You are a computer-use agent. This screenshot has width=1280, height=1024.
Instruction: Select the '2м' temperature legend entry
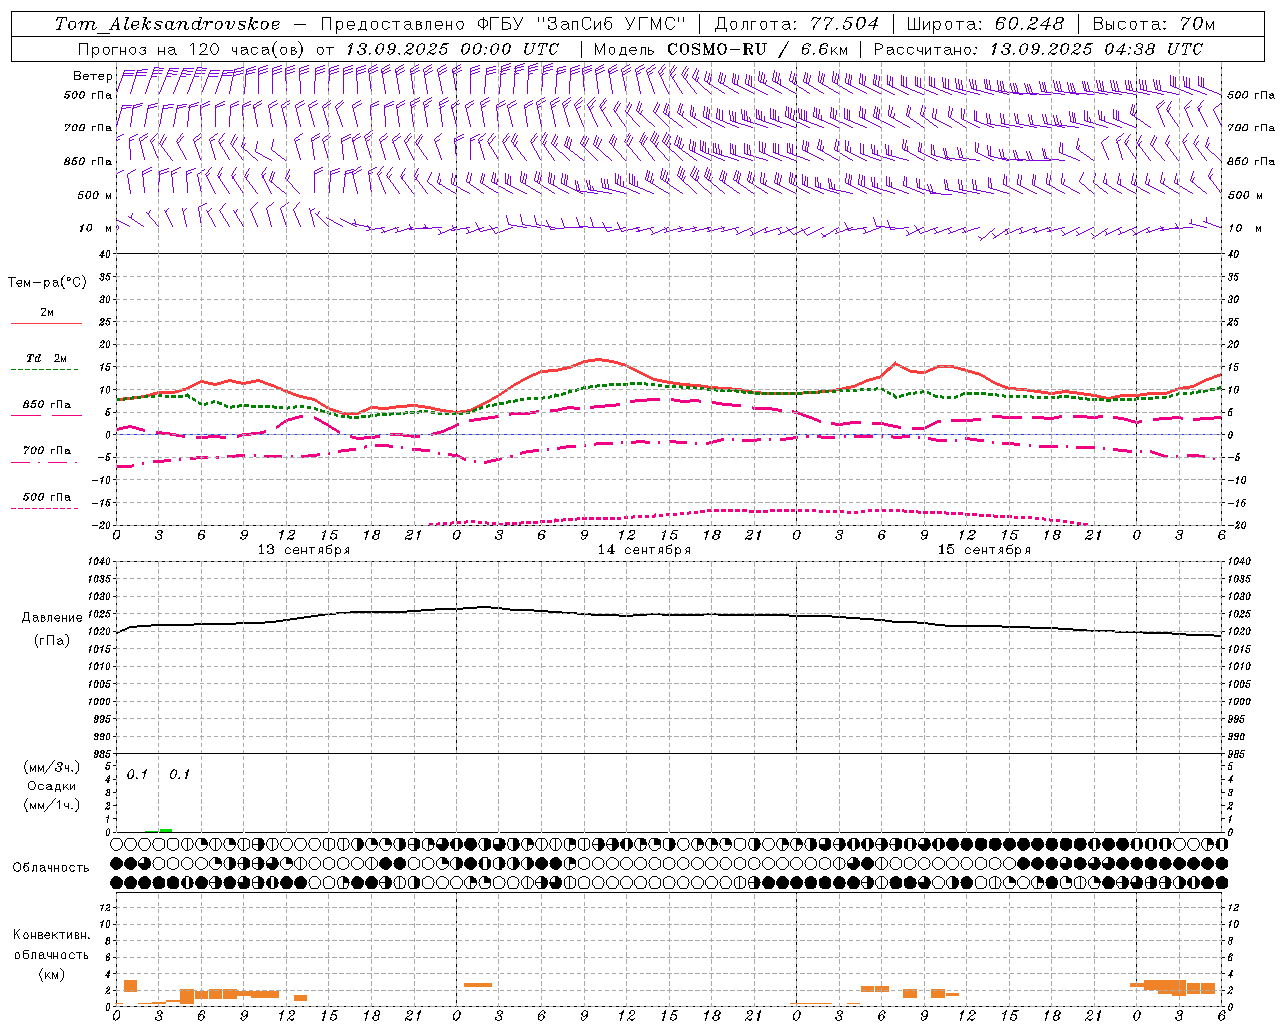pos(47,313)
